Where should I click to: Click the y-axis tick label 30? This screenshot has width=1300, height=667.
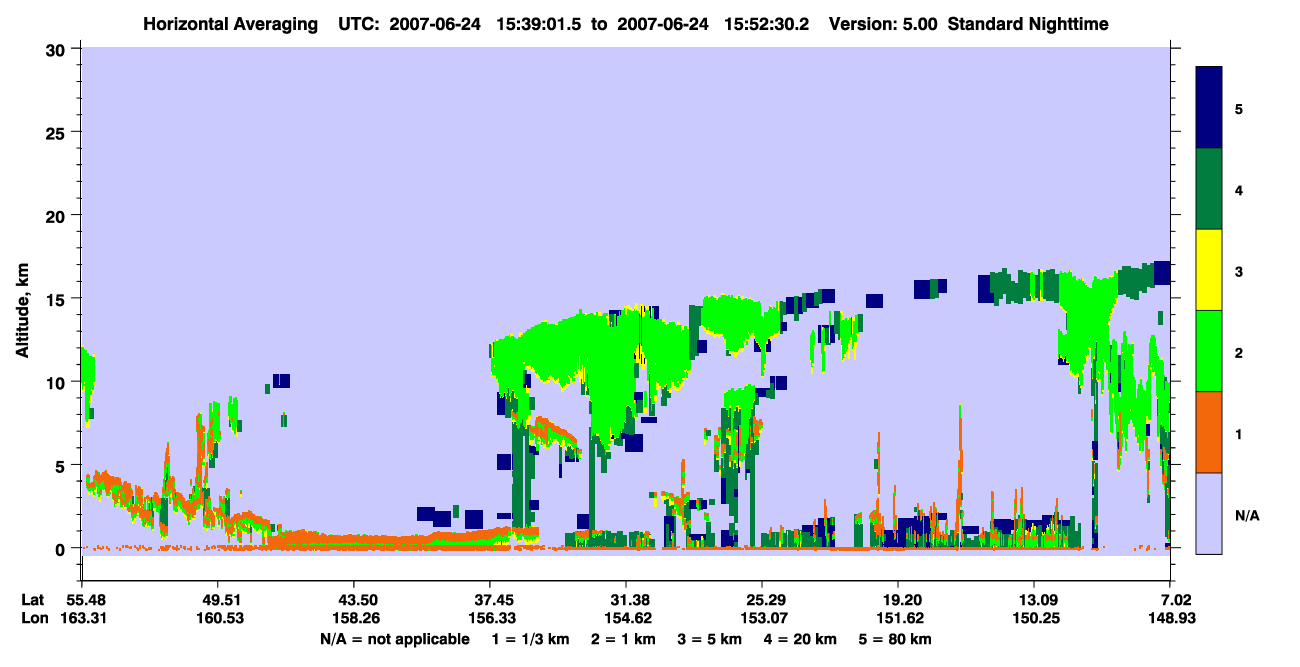58,49
